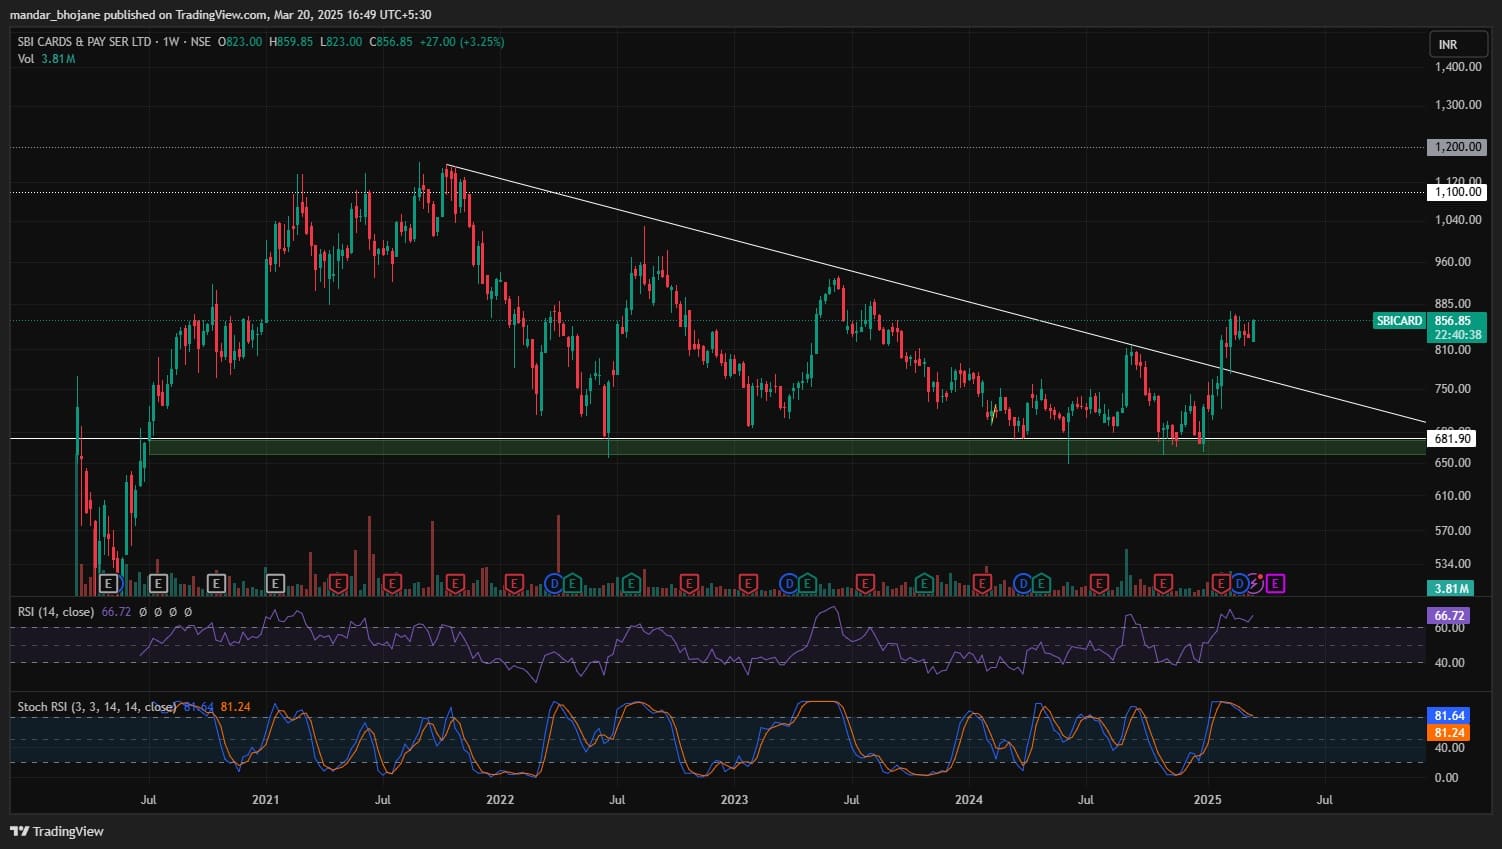The width and height of the screenshot is (1502, 849).
Task: Click the leftmost blue dividend D marker
Action: 554,583
